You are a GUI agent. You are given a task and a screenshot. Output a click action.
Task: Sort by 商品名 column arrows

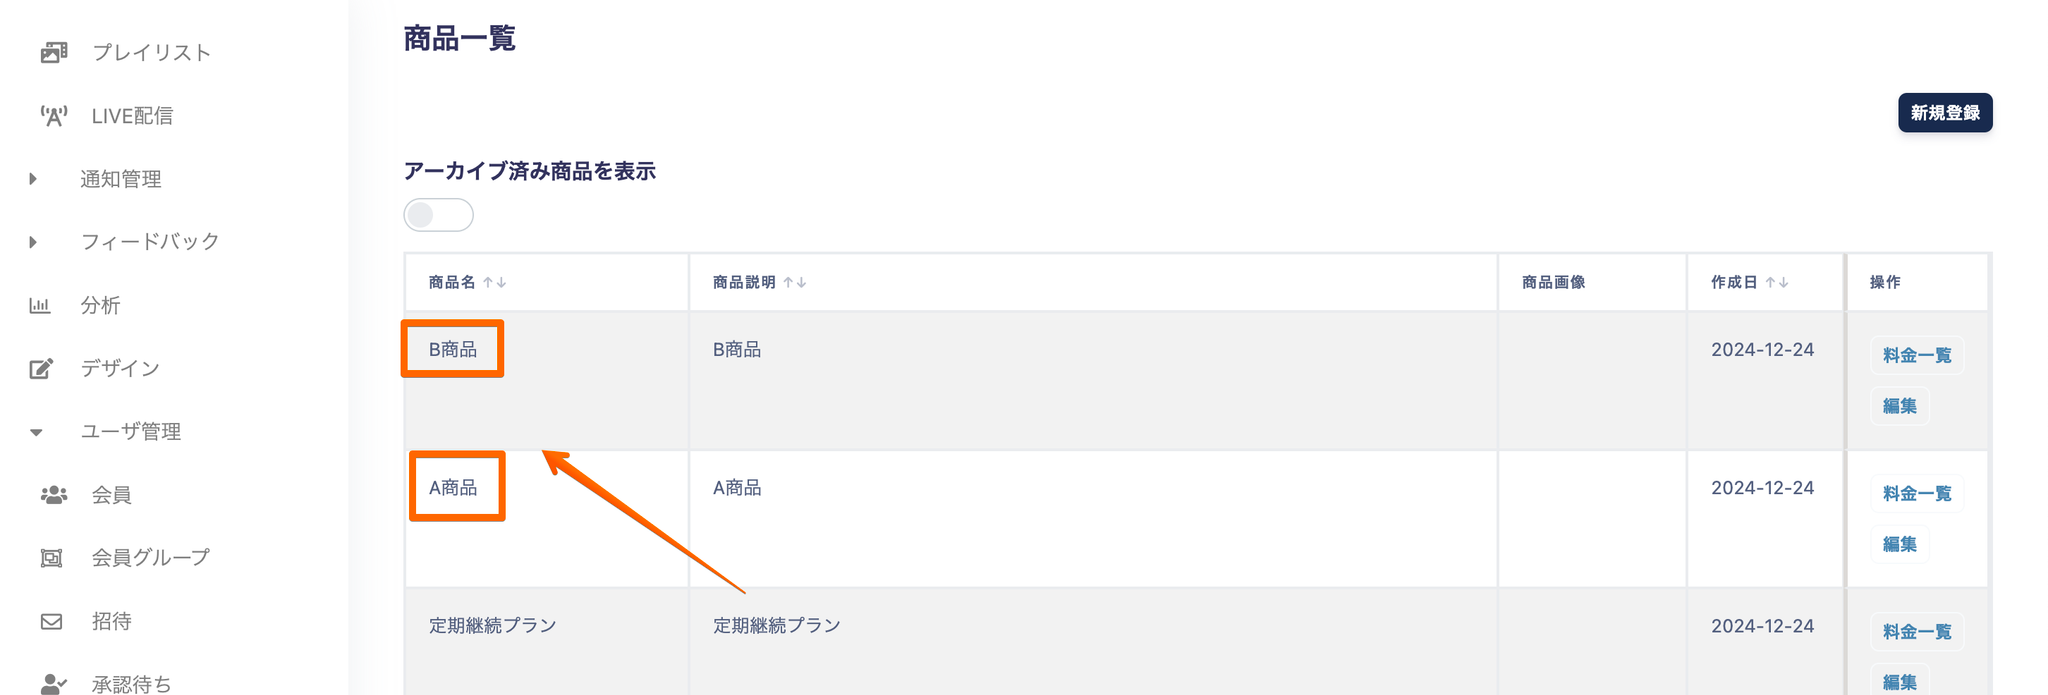(494, 283)
